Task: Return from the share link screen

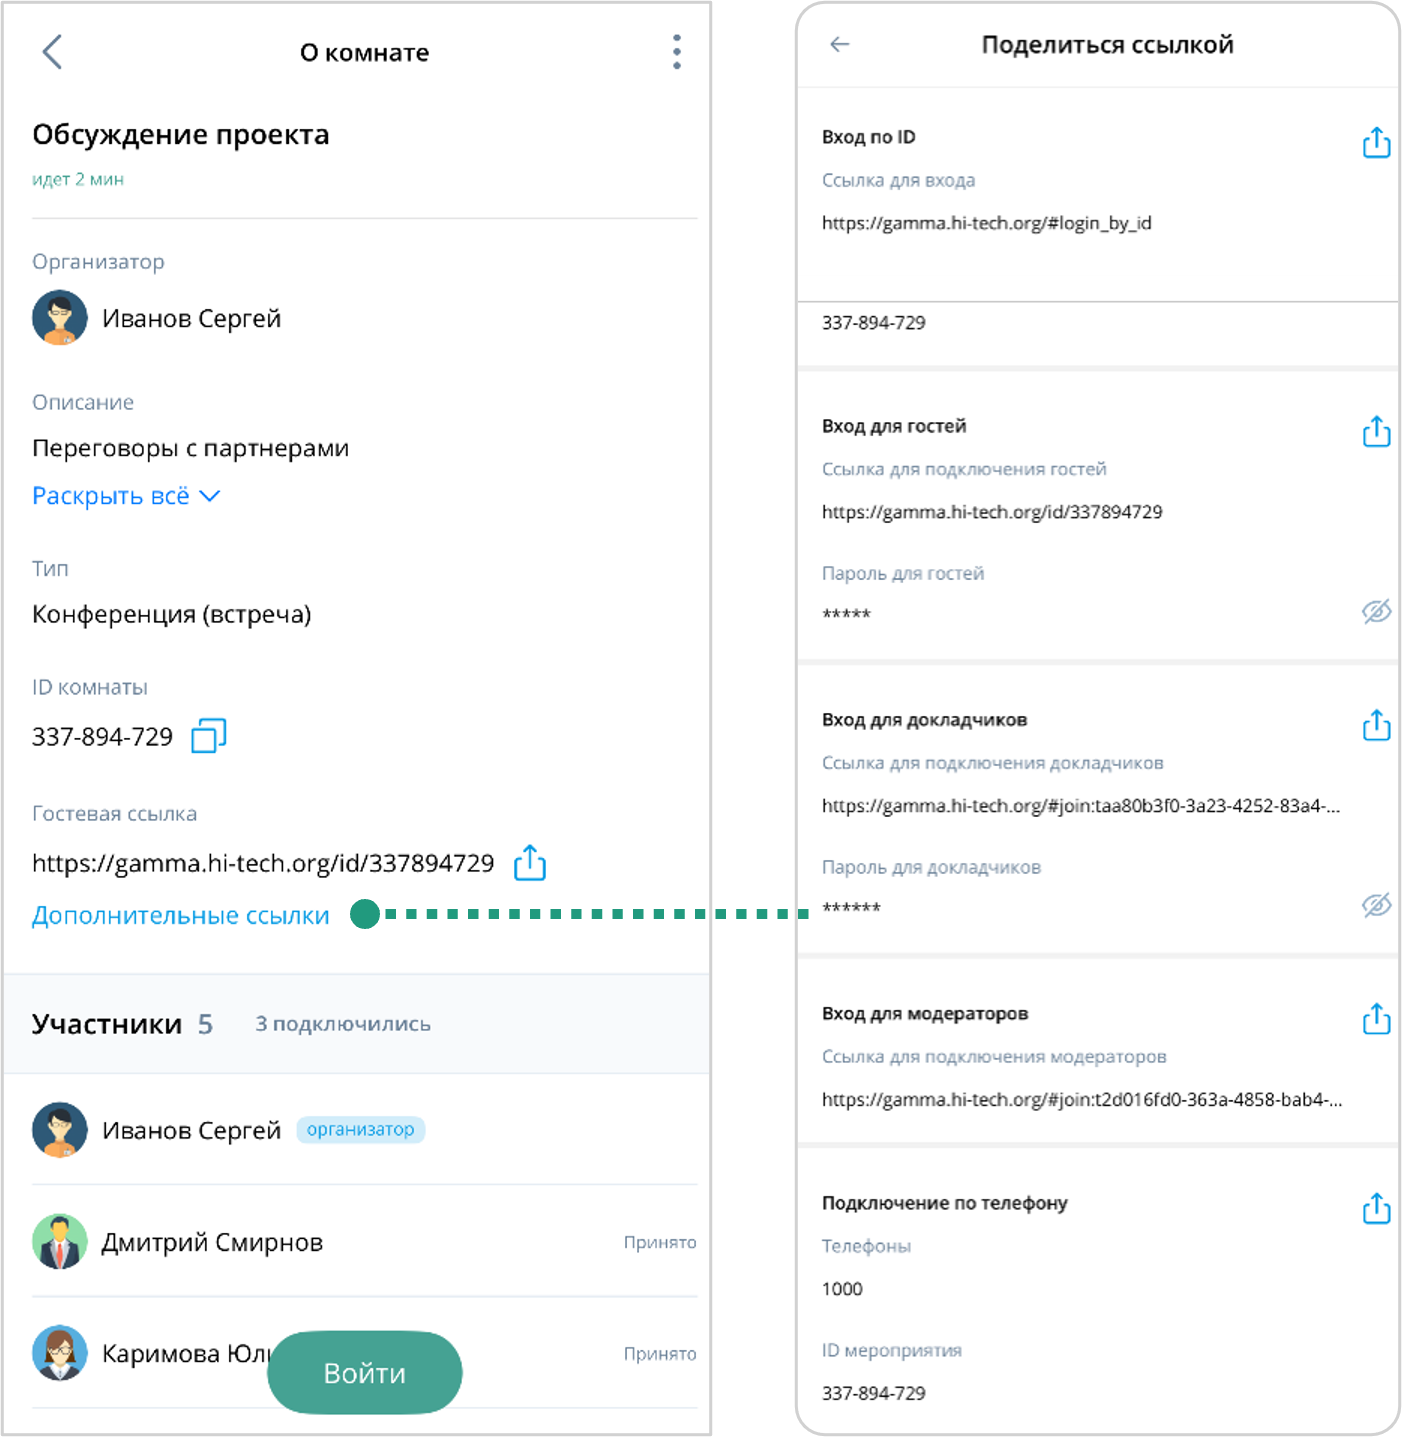Action: click(x=840, y=44)
